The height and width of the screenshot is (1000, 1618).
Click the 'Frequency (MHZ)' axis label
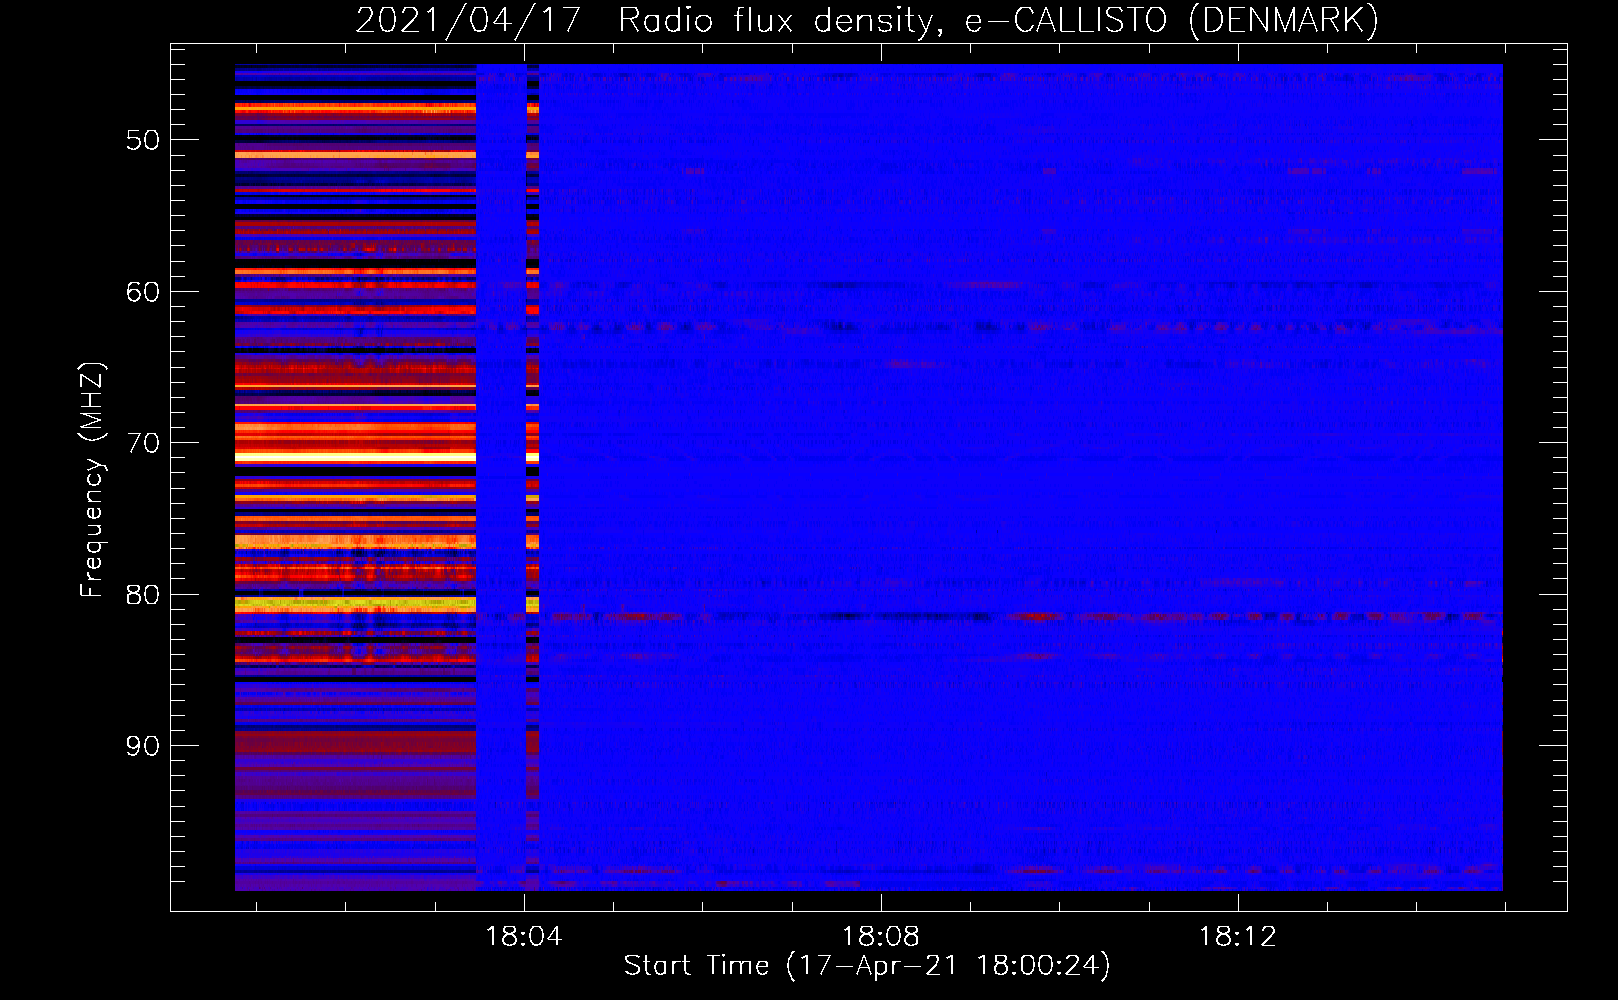pyautogui.click(x=91, y=480)
